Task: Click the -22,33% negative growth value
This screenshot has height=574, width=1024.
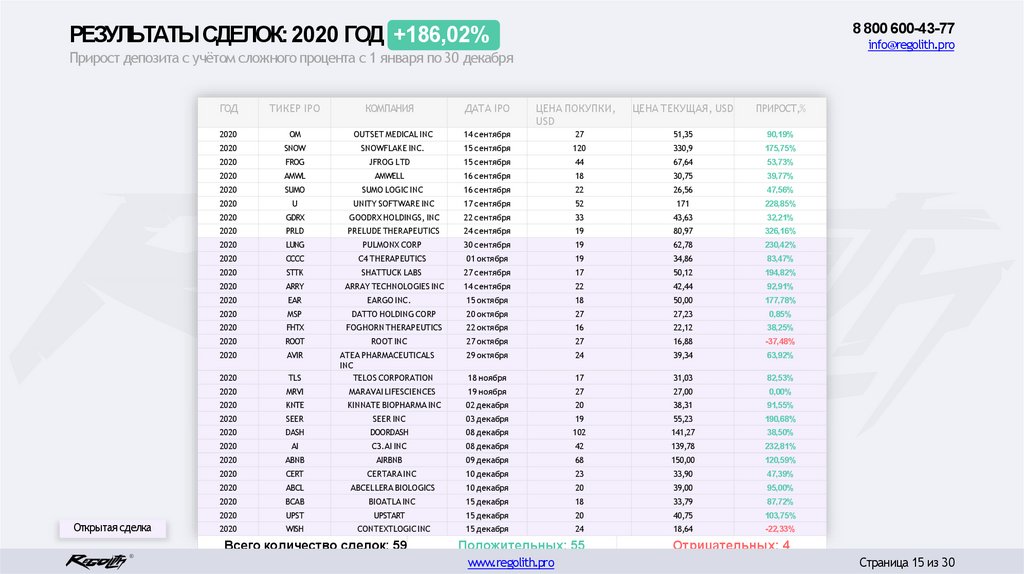Action: coord(780,530)
